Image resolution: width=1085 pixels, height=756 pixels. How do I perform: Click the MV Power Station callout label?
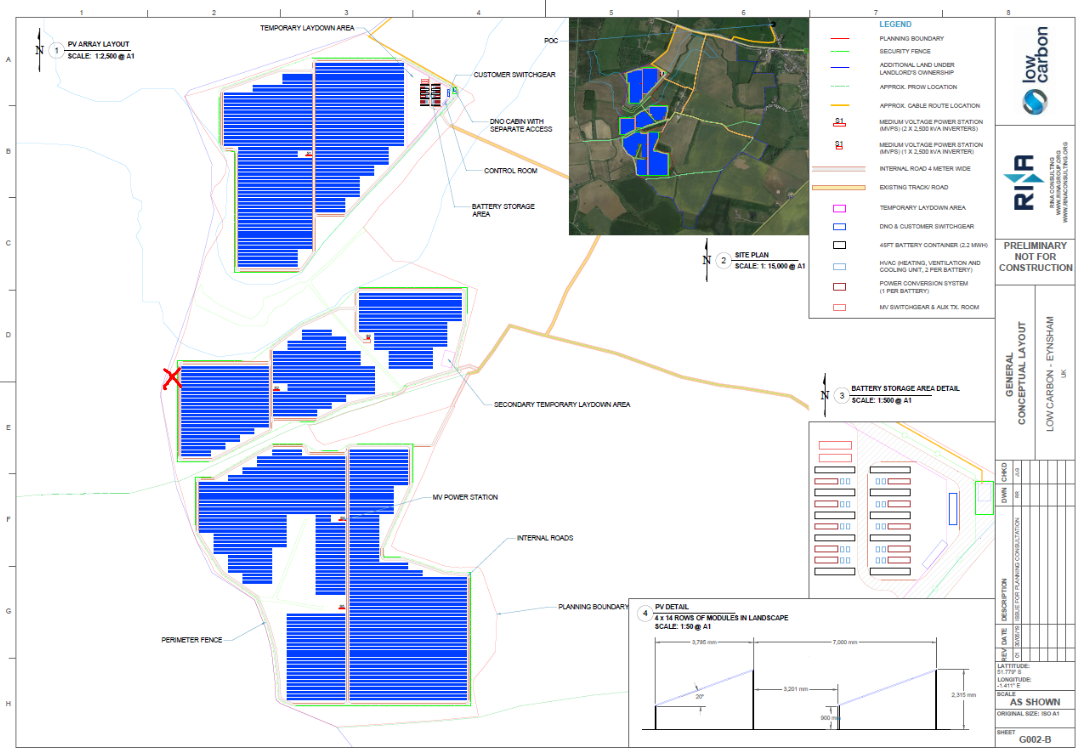[x=464, y=497]
